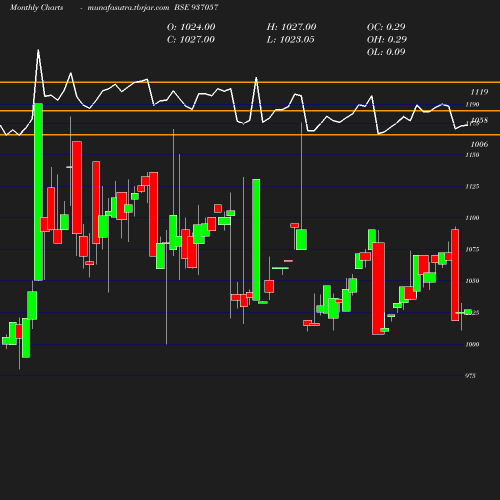Select the close value "C: 1027.00"
Viewport: 500px width, 500px height.
(191, 39)
